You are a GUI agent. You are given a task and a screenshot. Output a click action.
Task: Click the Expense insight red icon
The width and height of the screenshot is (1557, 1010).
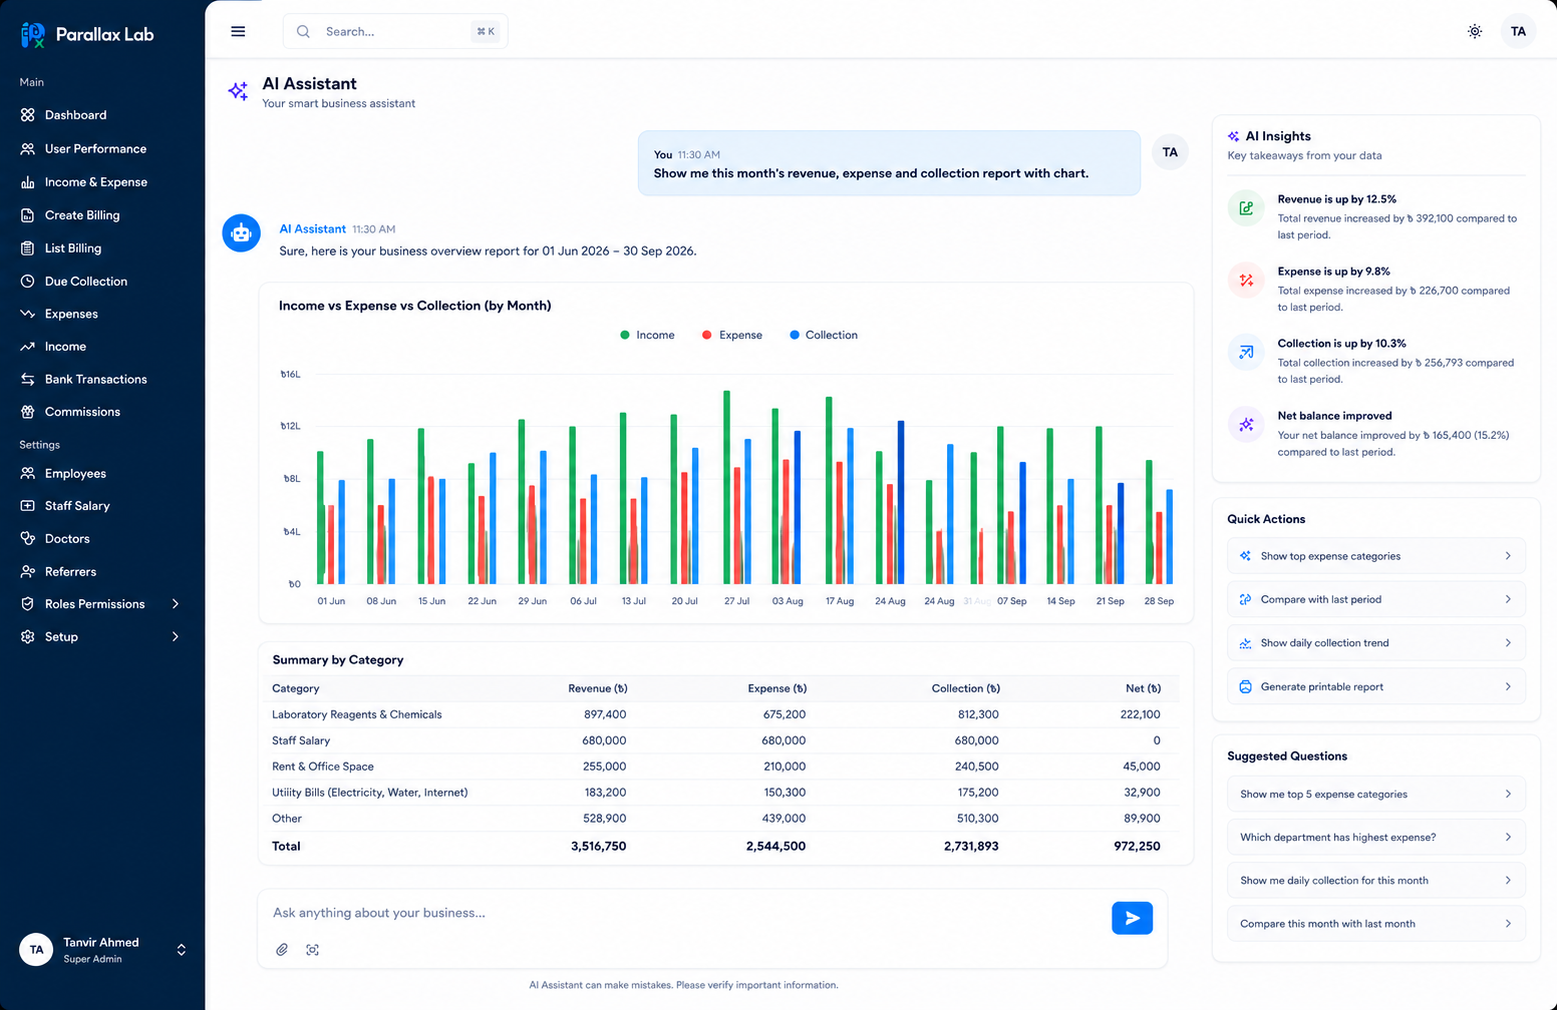point(1246,280)
